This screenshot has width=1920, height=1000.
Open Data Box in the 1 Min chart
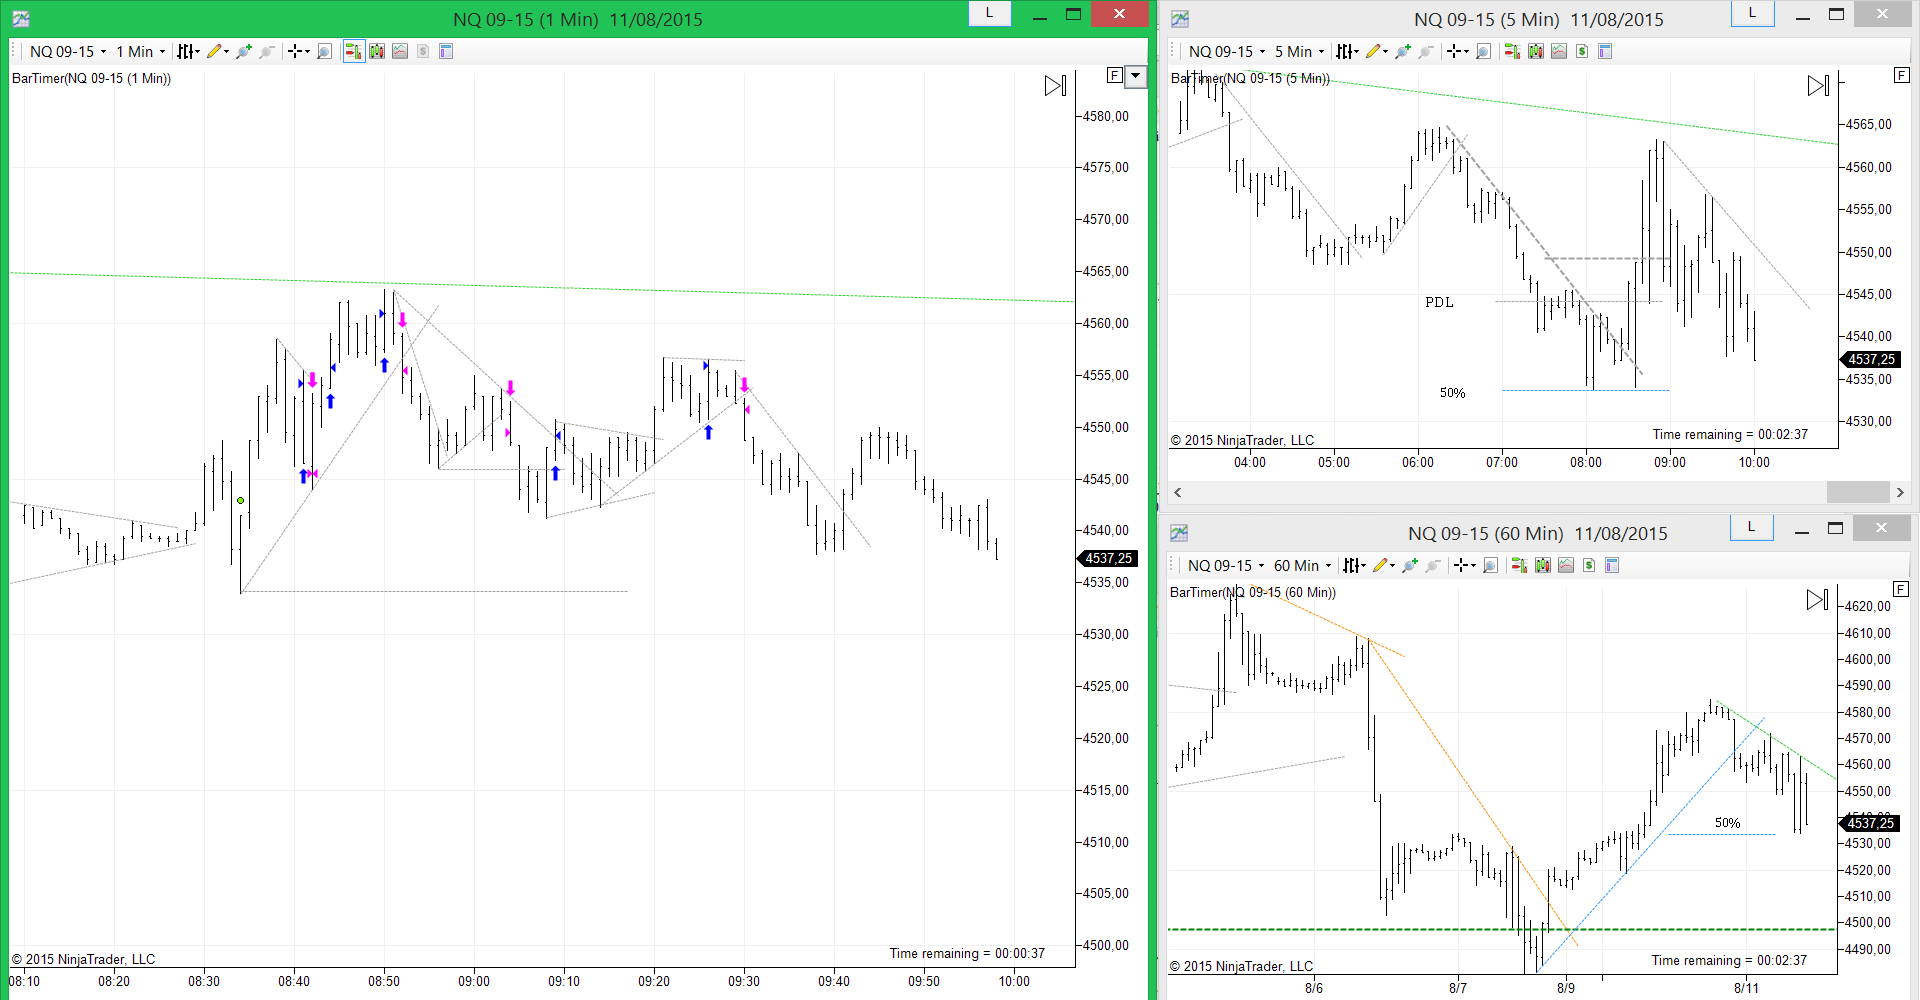point(446,51)
